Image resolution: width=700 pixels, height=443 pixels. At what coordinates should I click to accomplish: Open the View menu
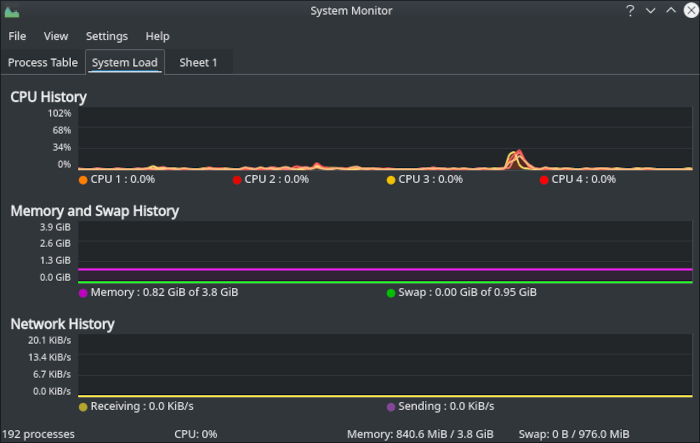click(x=56, y=36)
